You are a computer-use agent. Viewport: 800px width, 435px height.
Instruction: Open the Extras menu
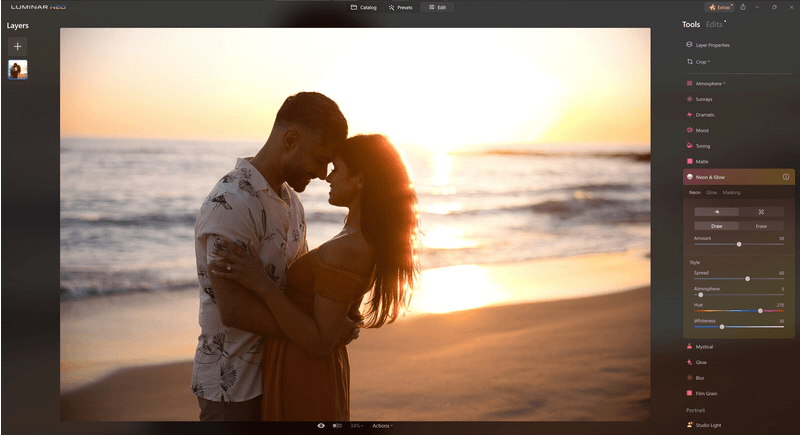pos(720,7)
